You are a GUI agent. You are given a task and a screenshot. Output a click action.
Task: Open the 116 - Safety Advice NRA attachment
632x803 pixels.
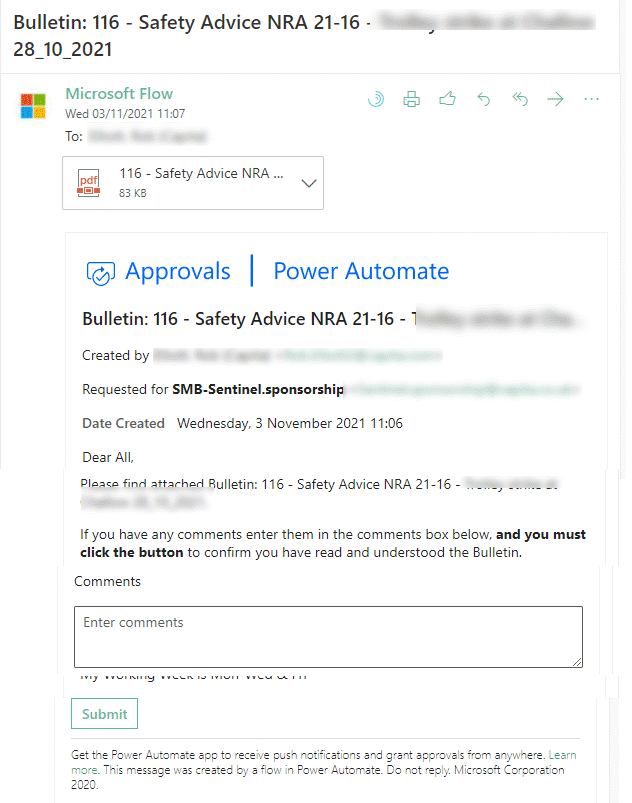point(193,183)
